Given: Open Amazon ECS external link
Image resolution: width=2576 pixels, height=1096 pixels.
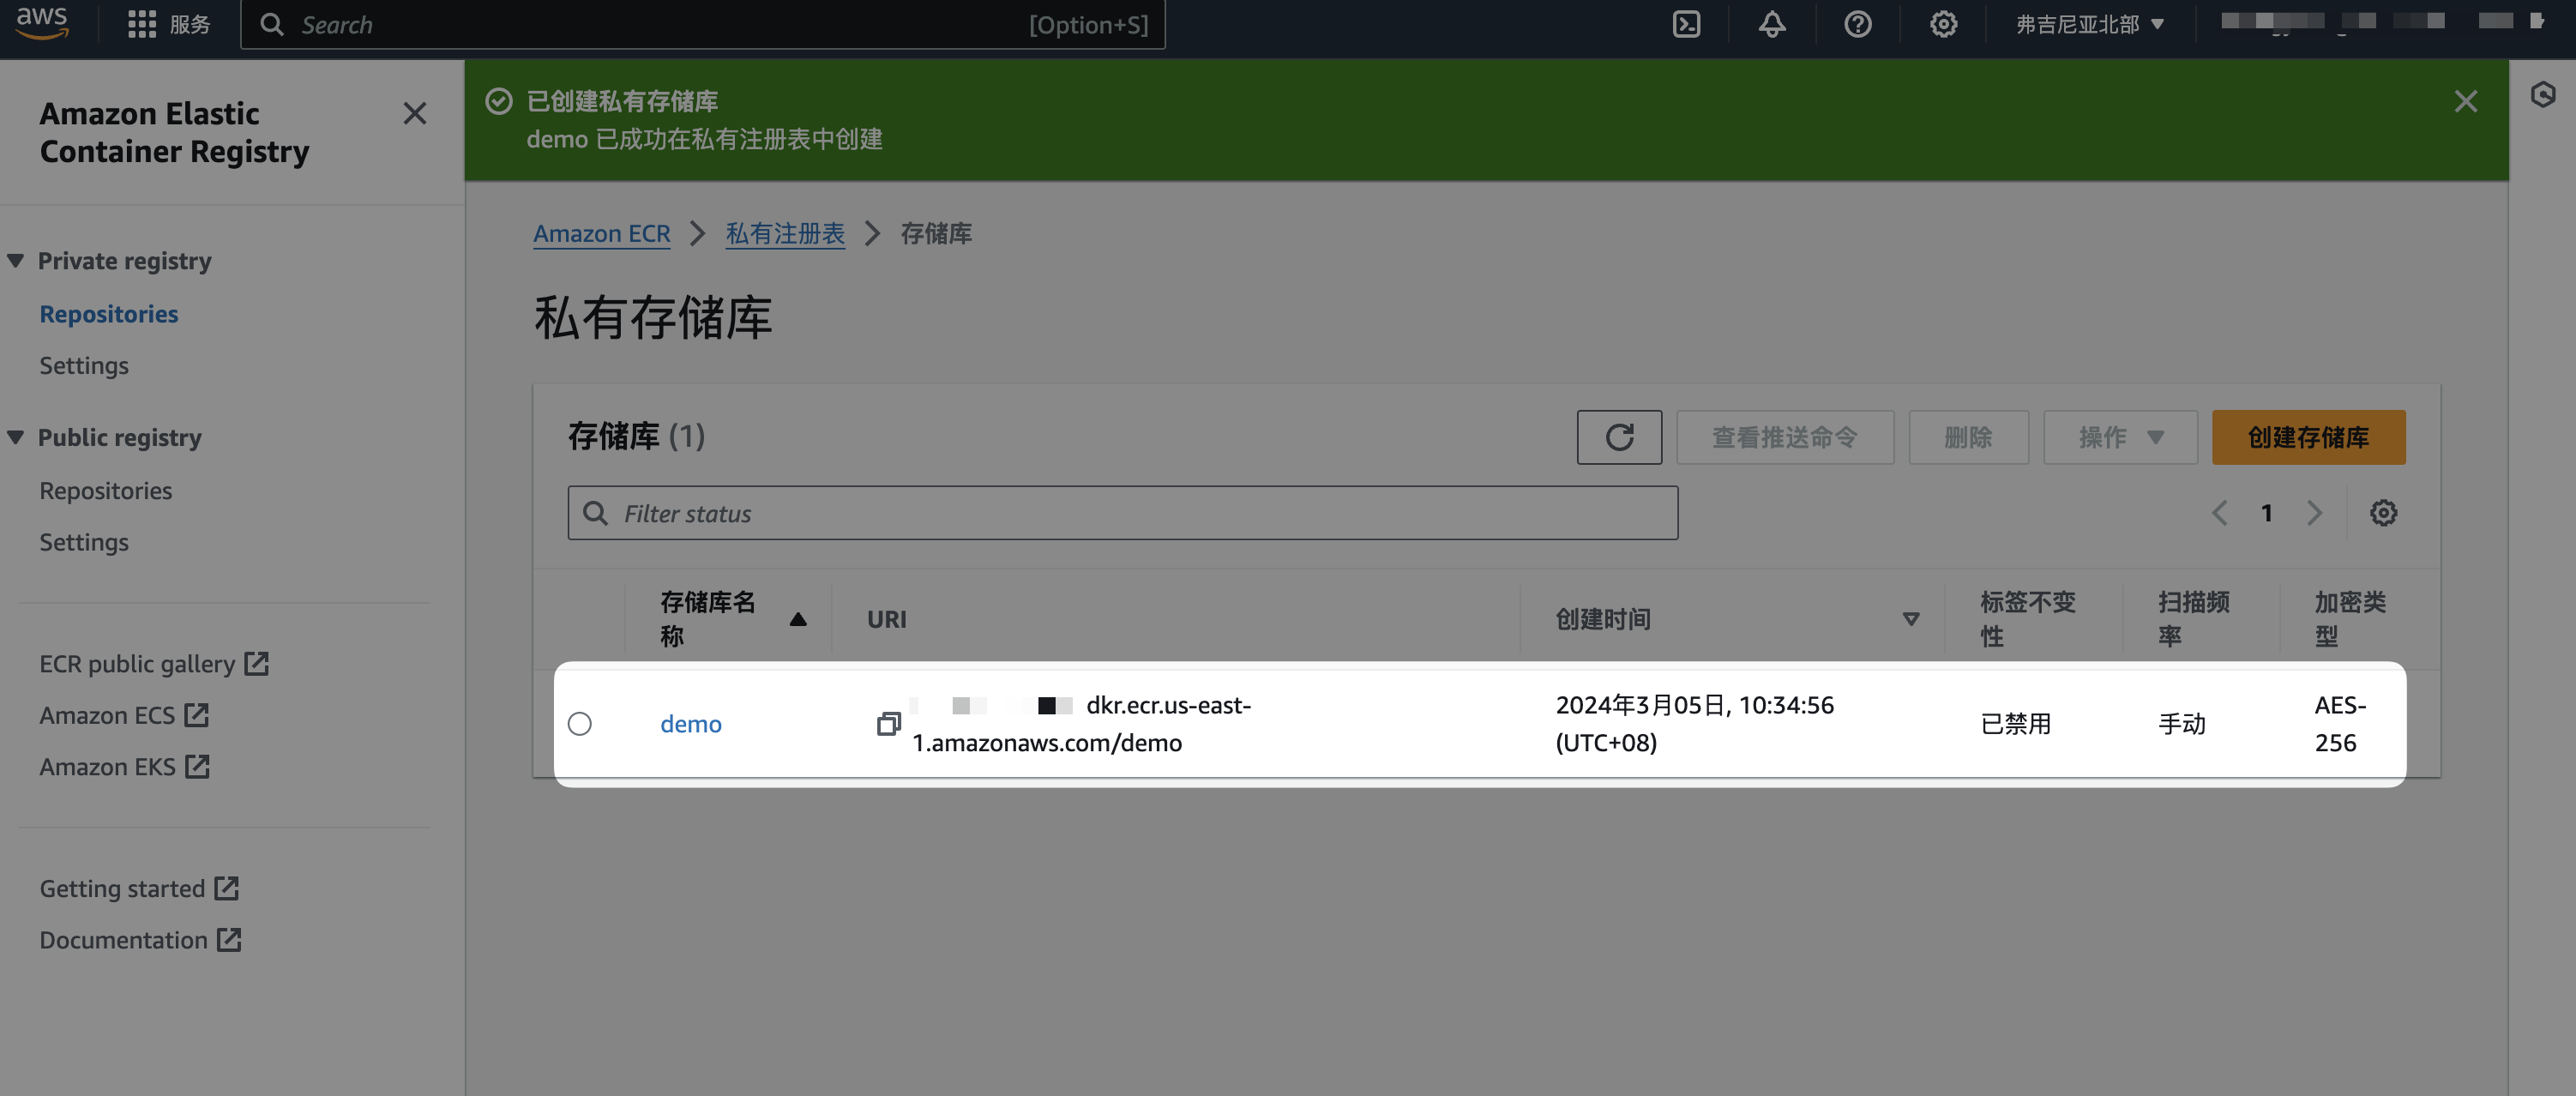Looking at the screenshot, I should (124, 715).
